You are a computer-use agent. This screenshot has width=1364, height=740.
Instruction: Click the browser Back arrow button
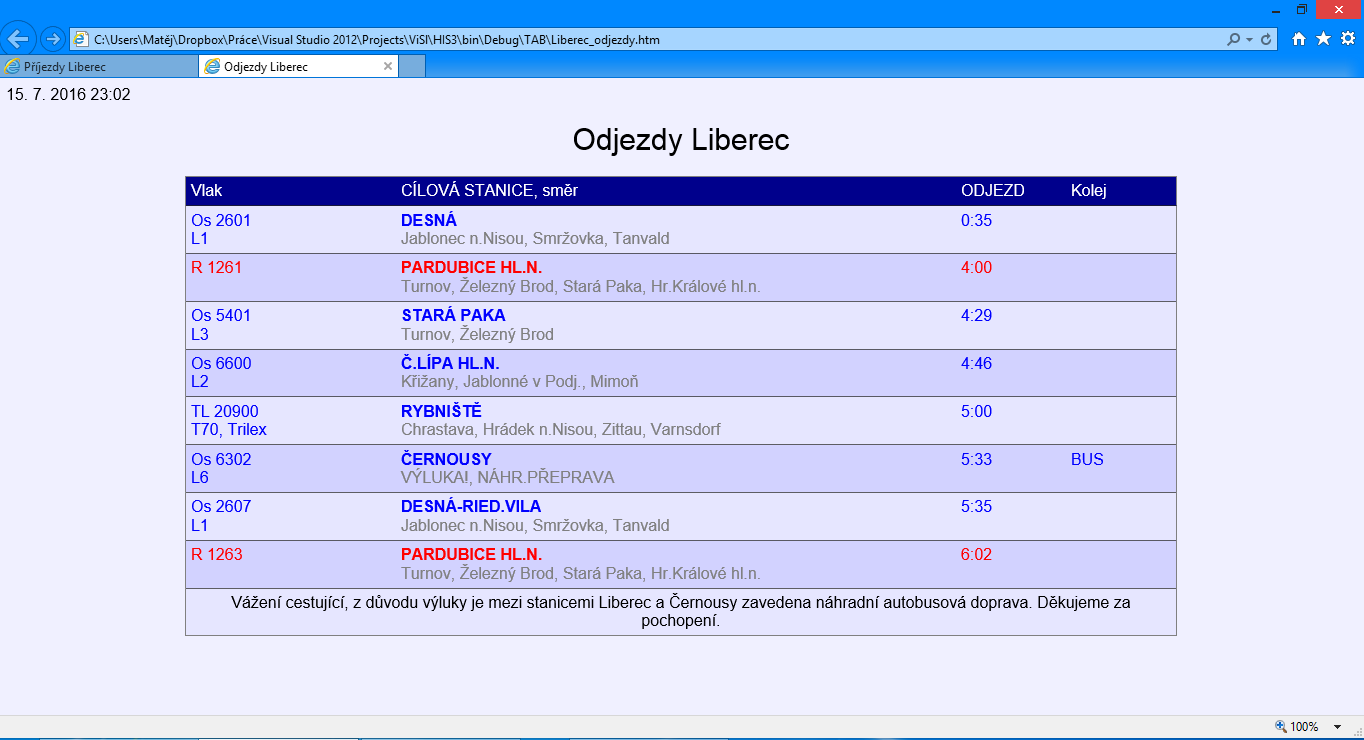click(20, 39)
